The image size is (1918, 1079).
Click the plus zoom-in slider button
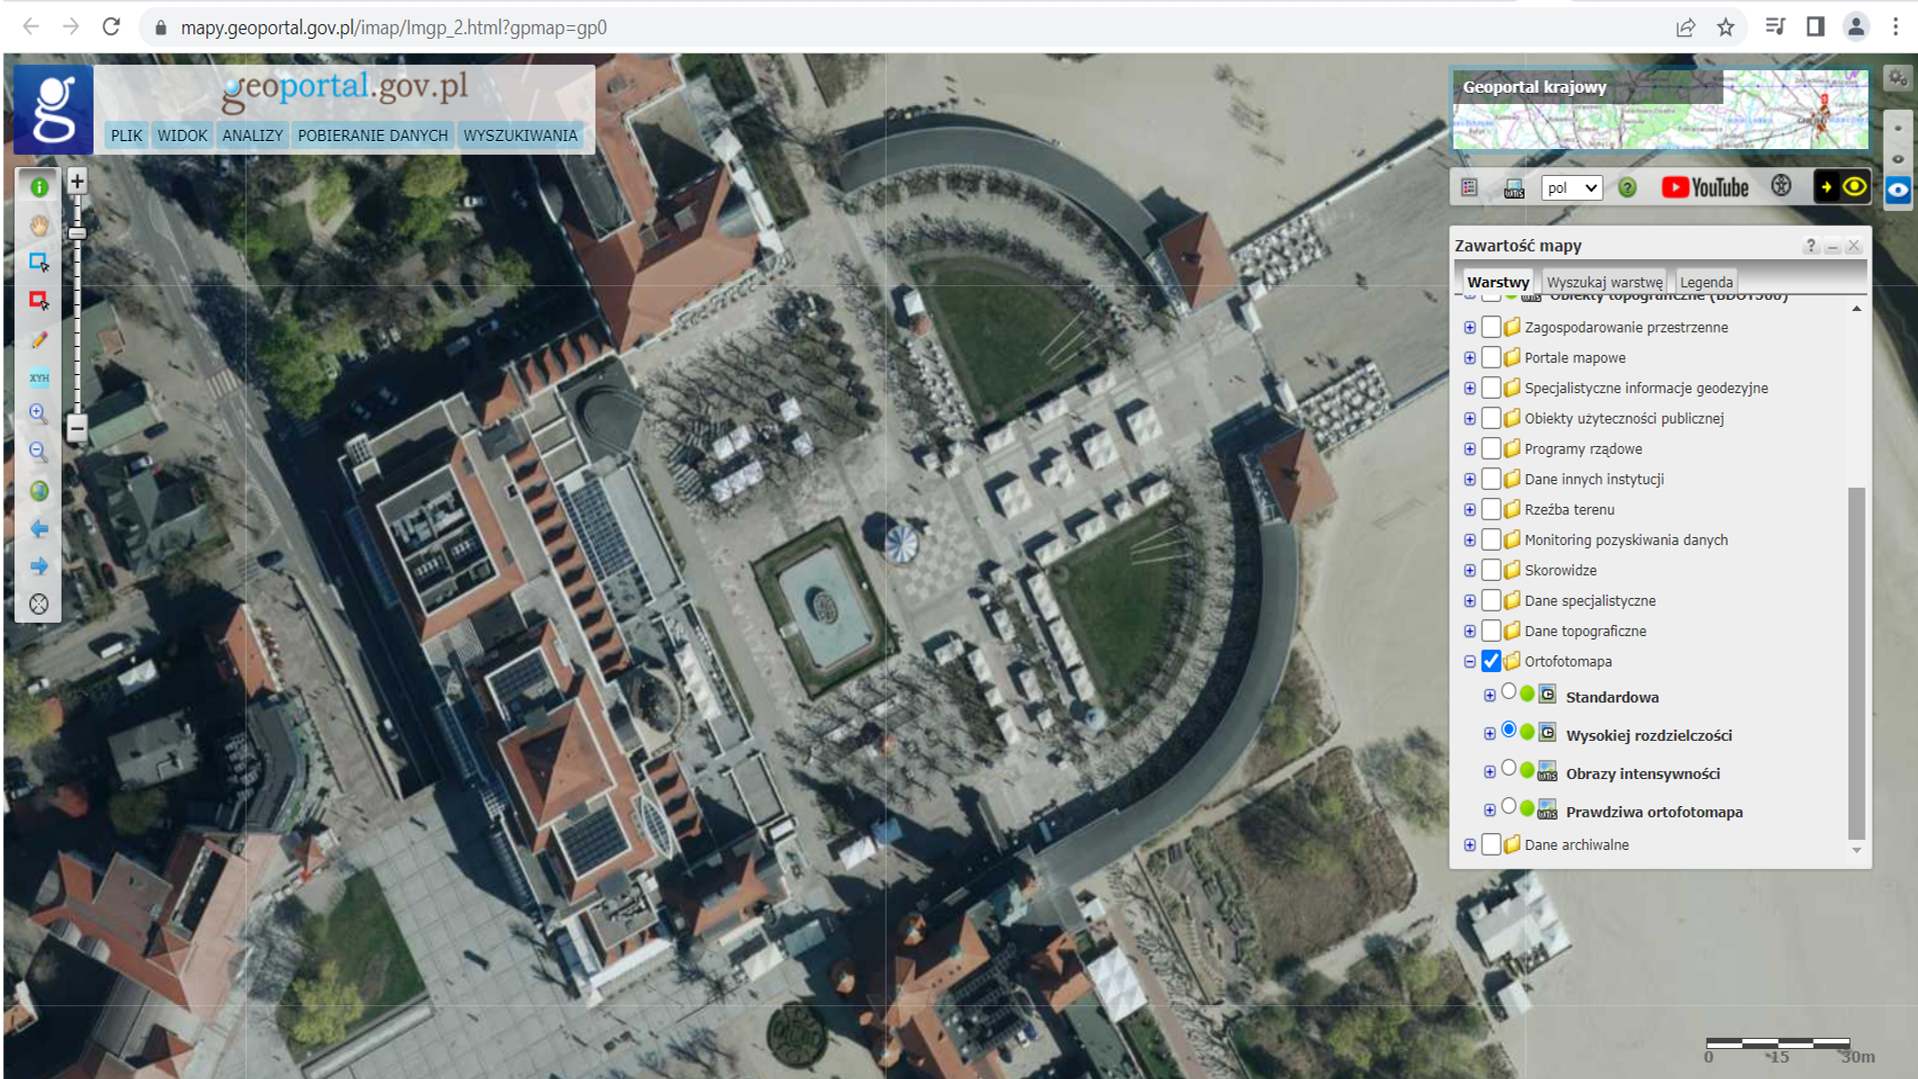pos(77,181)
